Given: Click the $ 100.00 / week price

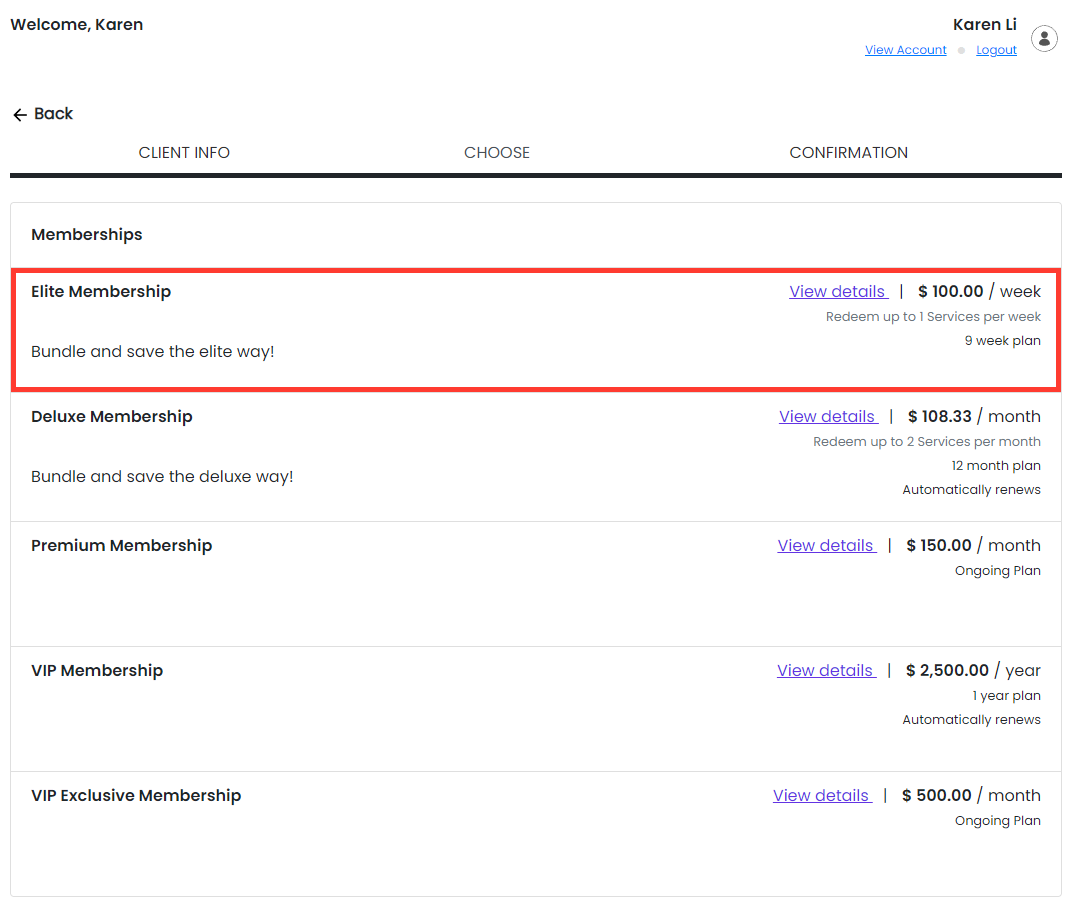Looking at the screenshot, I should coord(979,292).
